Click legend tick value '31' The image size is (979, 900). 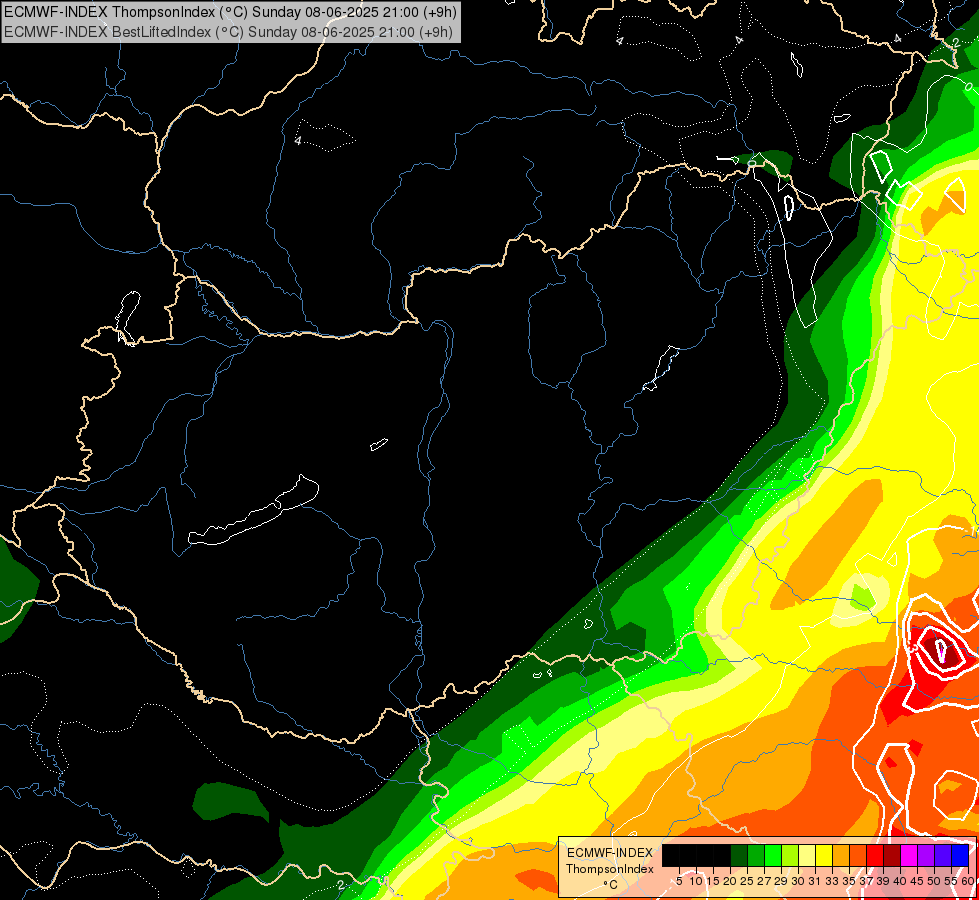(815, 881)
